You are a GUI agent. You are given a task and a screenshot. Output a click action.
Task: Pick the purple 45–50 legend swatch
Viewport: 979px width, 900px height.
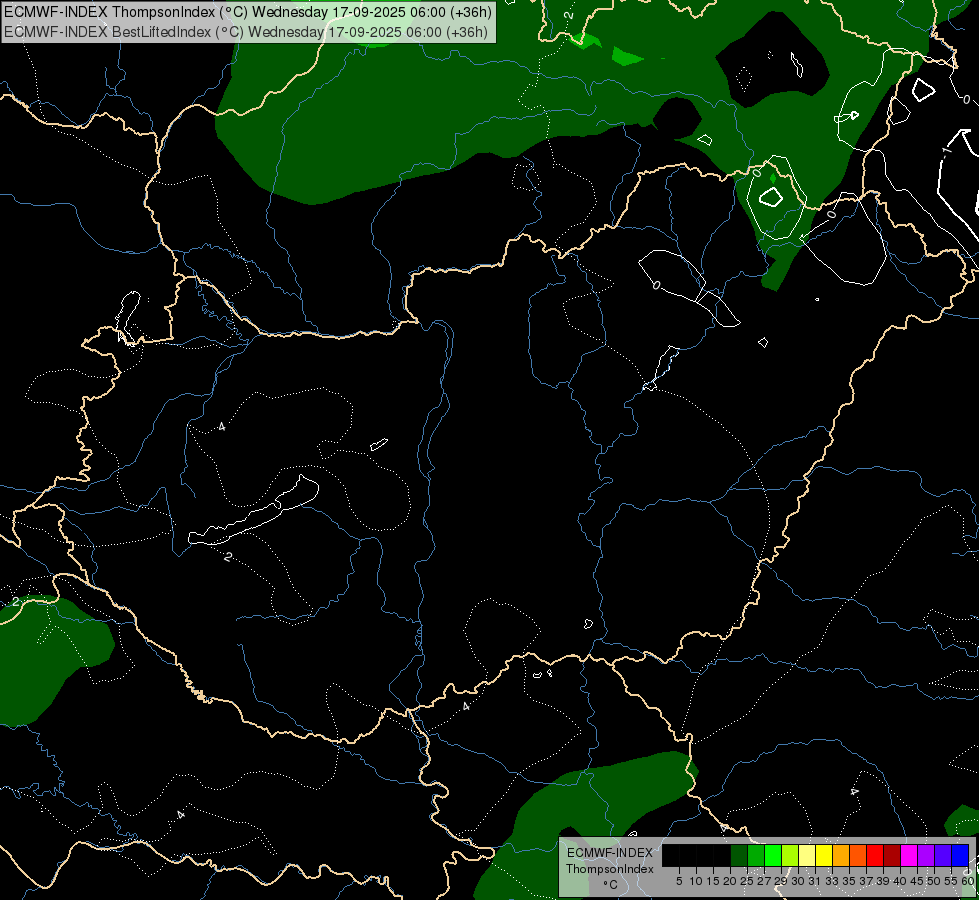(926, 855)
